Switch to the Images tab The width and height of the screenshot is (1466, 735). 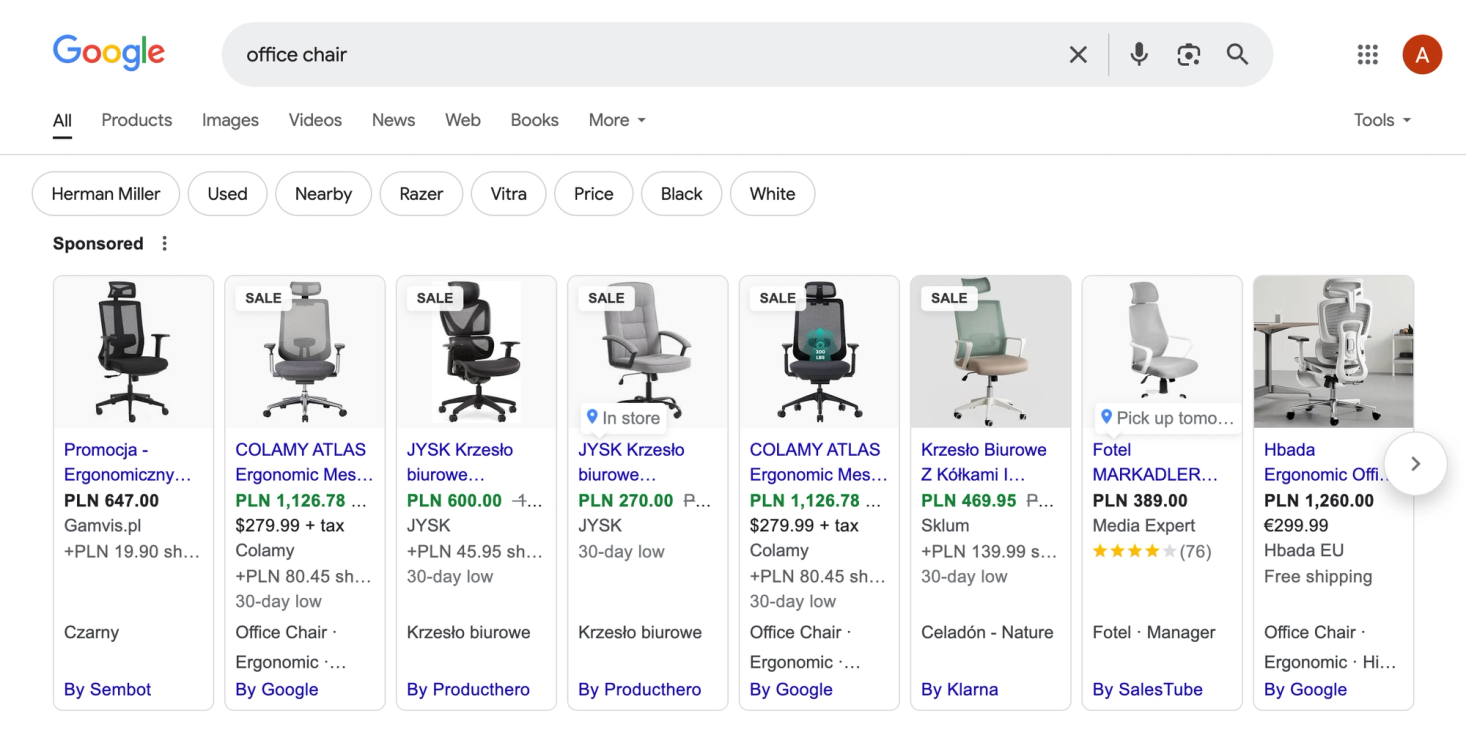pyautogui.click(x=230, y=120)
